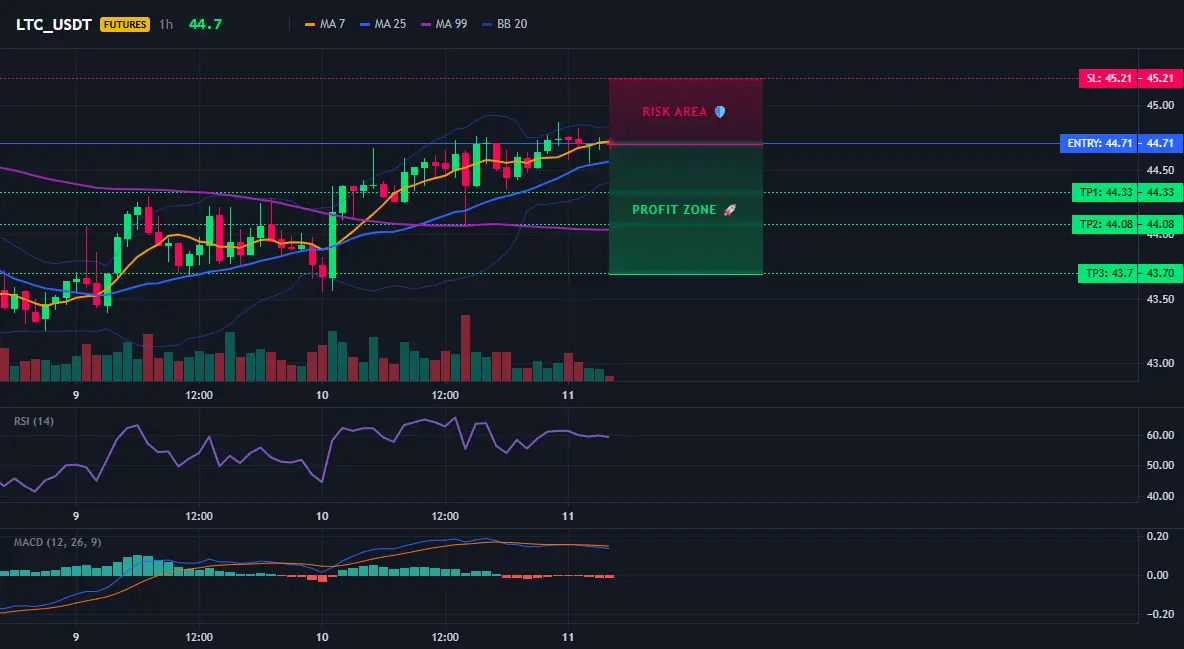Click the green 44.7 current price
The image size is (1184, 649).
coord(205,24)
